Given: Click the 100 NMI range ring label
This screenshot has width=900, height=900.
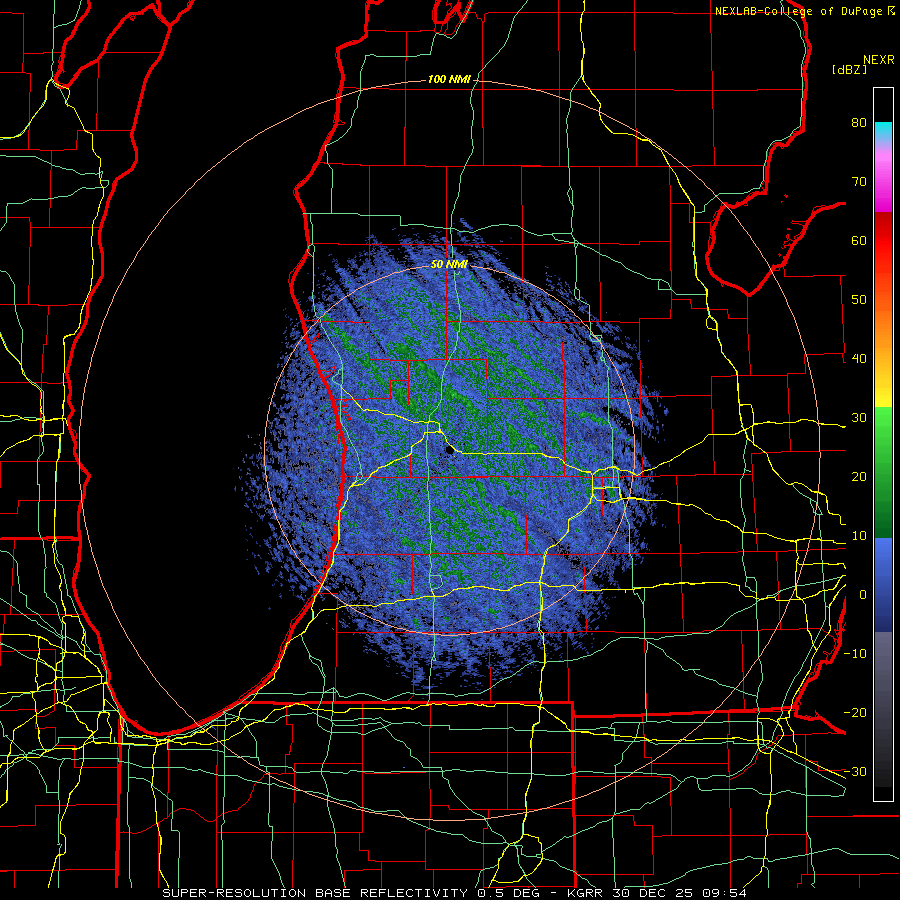Looking at the screenshot, I should click(449, 79).
